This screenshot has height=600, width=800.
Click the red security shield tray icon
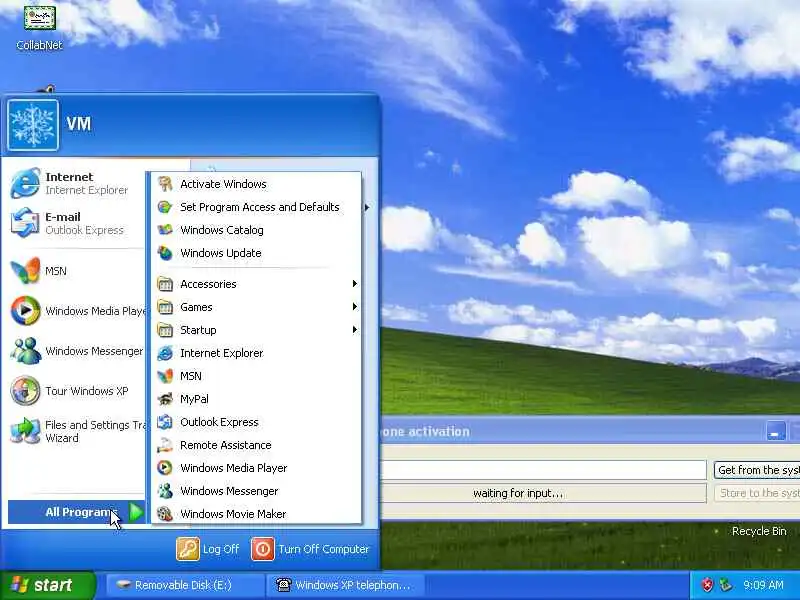point(707,585)
